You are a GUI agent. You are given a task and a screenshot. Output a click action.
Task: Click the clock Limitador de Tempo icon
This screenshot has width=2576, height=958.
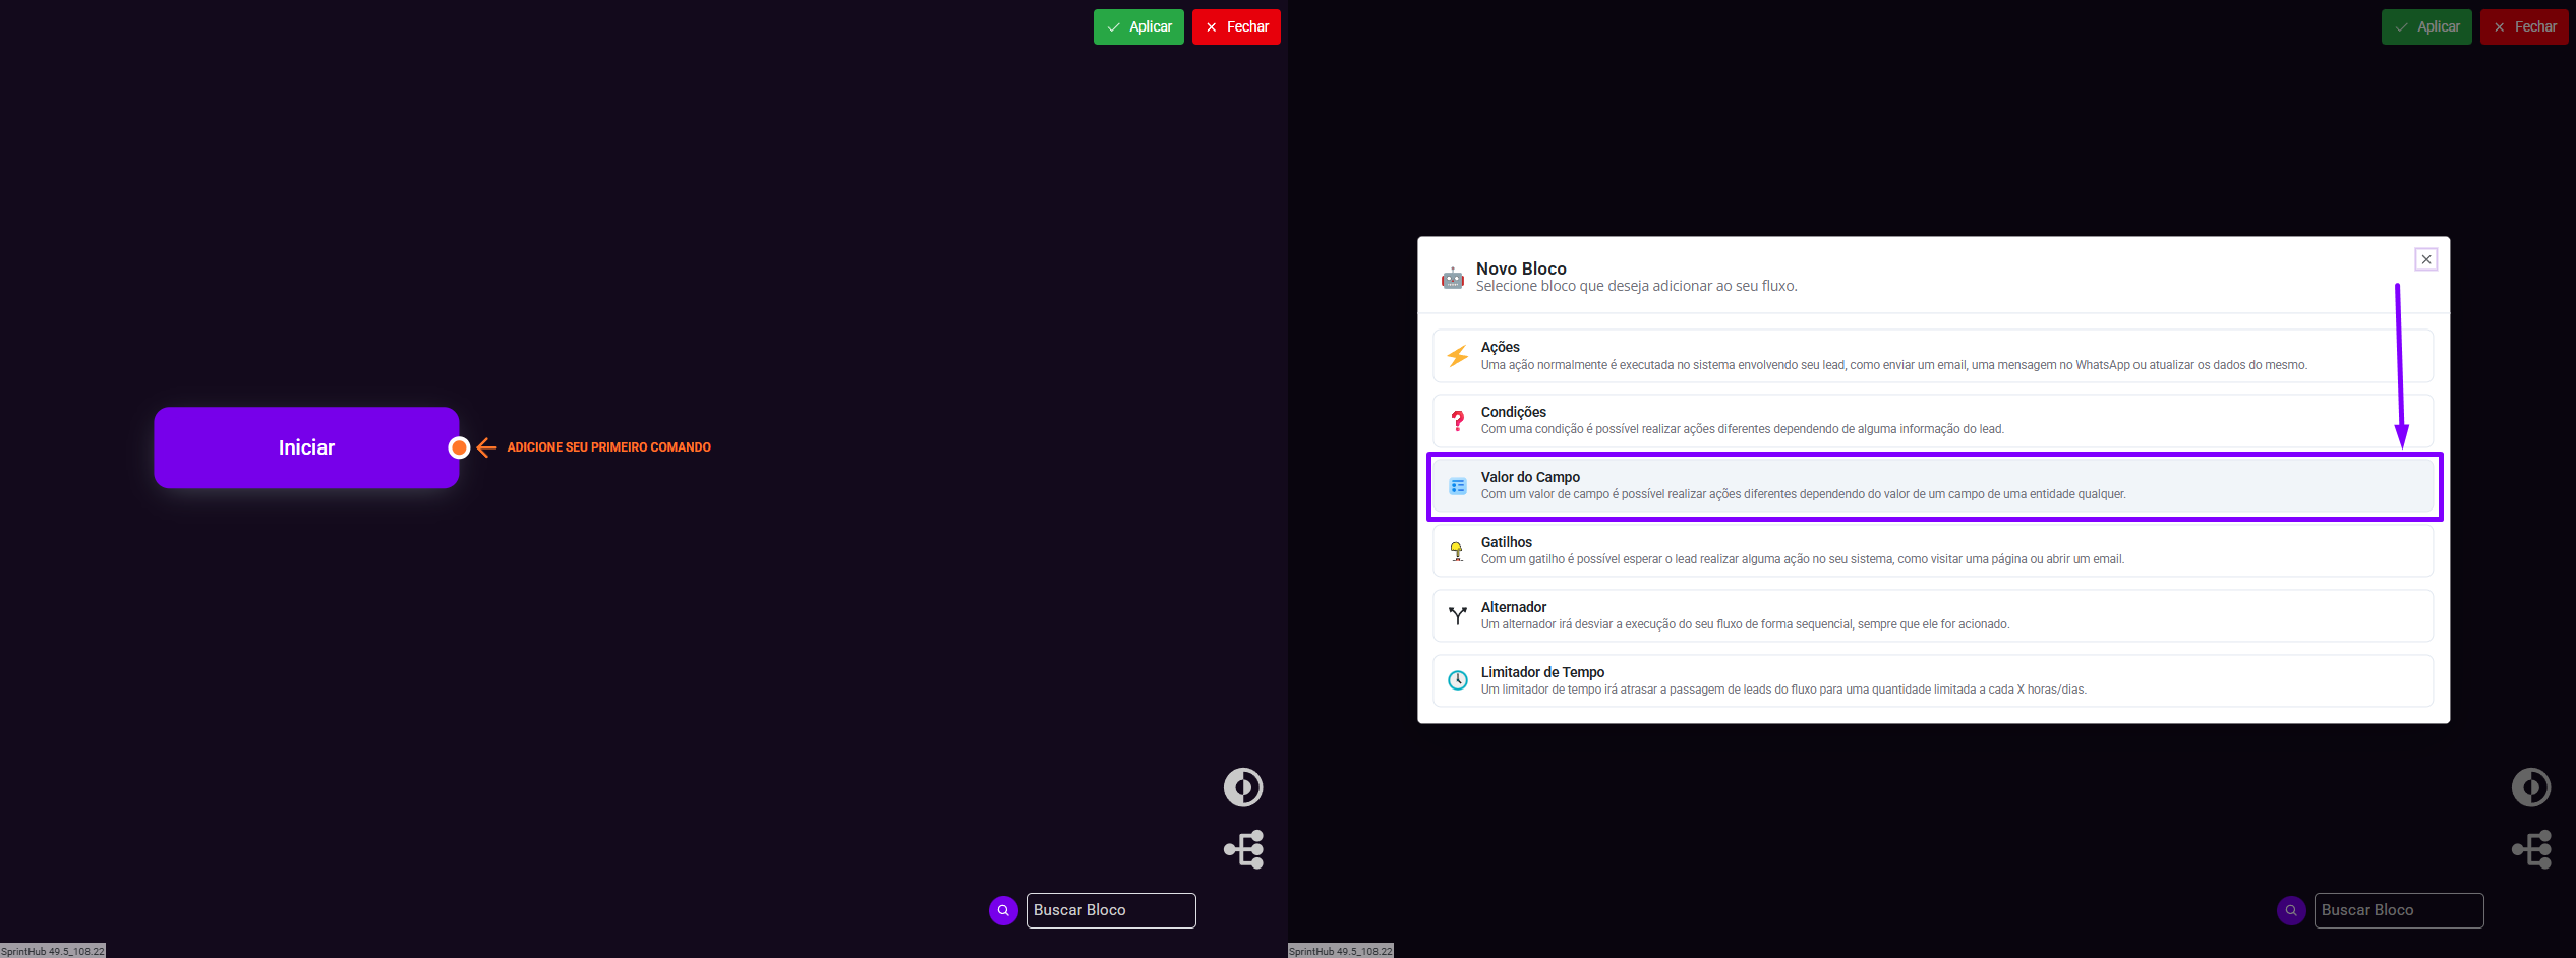point(1457,681)
